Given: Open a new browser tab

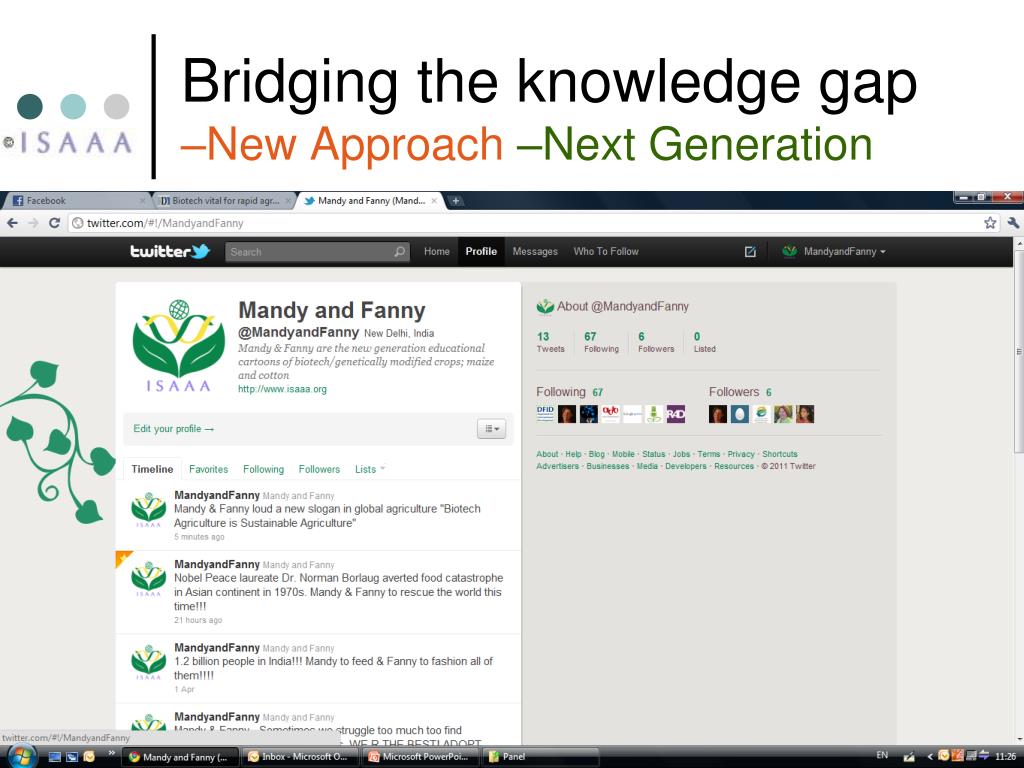Looking at the screenshot, I should coord(456,200).
